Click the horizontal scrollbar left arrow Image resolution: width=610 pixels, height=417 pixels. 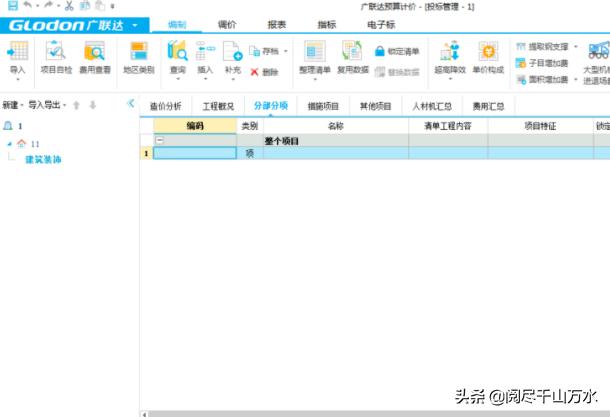coord(144,414)
